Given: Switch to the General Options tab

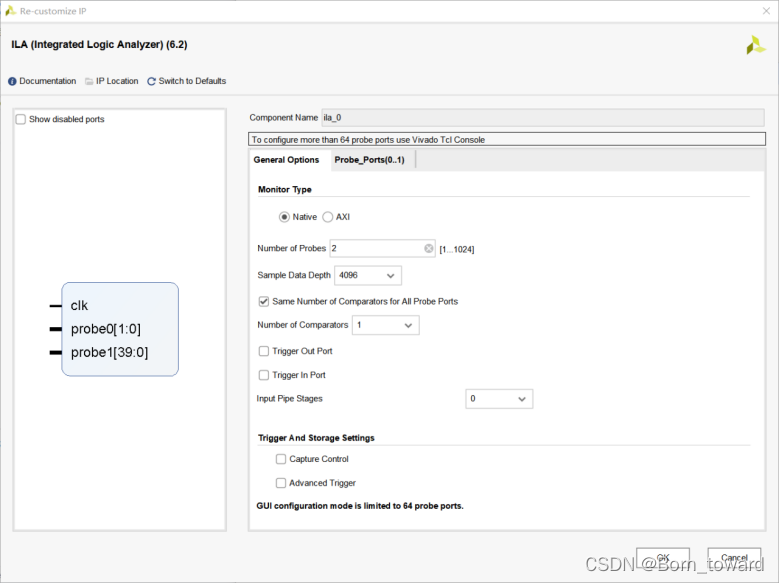Looking at the screenshot, I should point(286,160).
